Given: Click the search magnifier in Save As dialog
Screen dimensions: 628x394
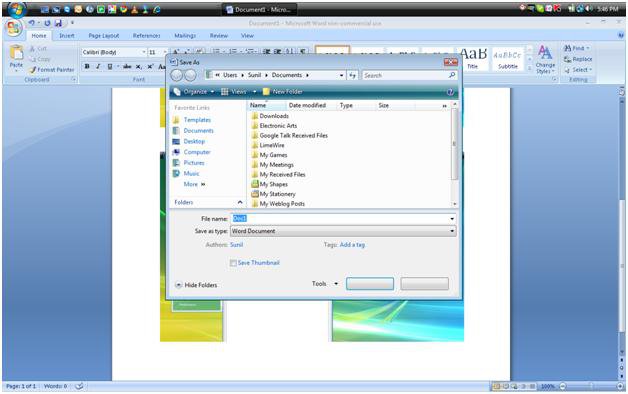Looking at the screenshot, I should click(452, 75).
